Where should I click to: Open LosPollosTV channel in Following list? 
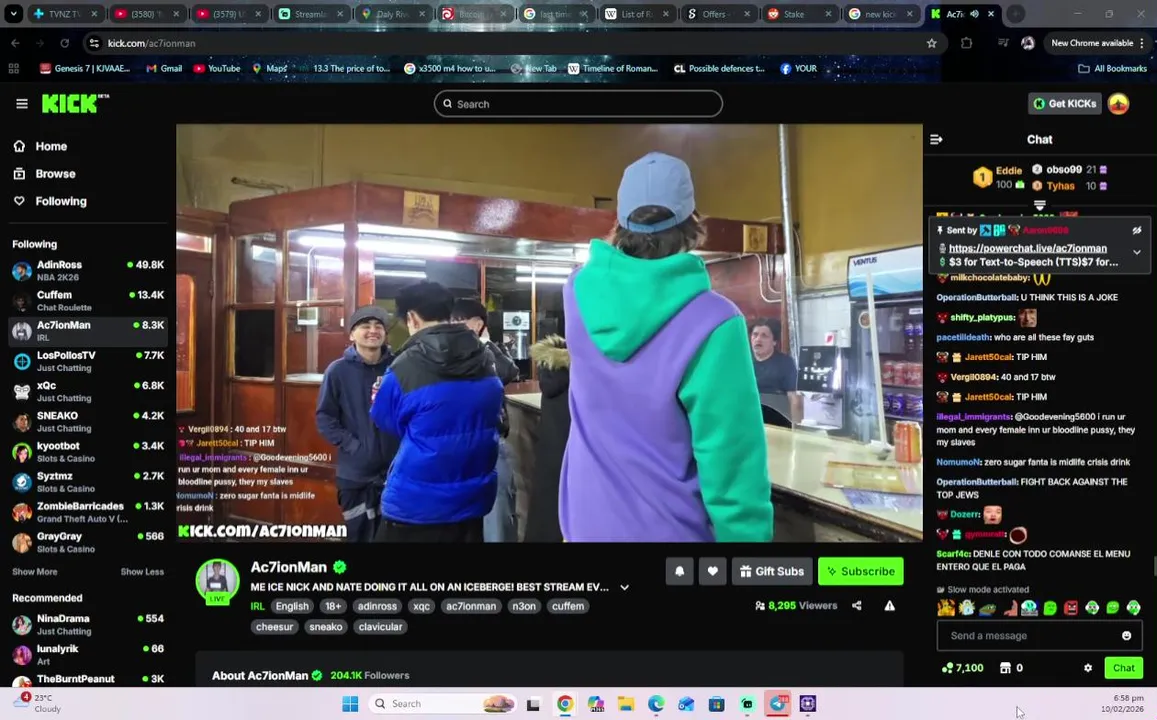point(88,361)
